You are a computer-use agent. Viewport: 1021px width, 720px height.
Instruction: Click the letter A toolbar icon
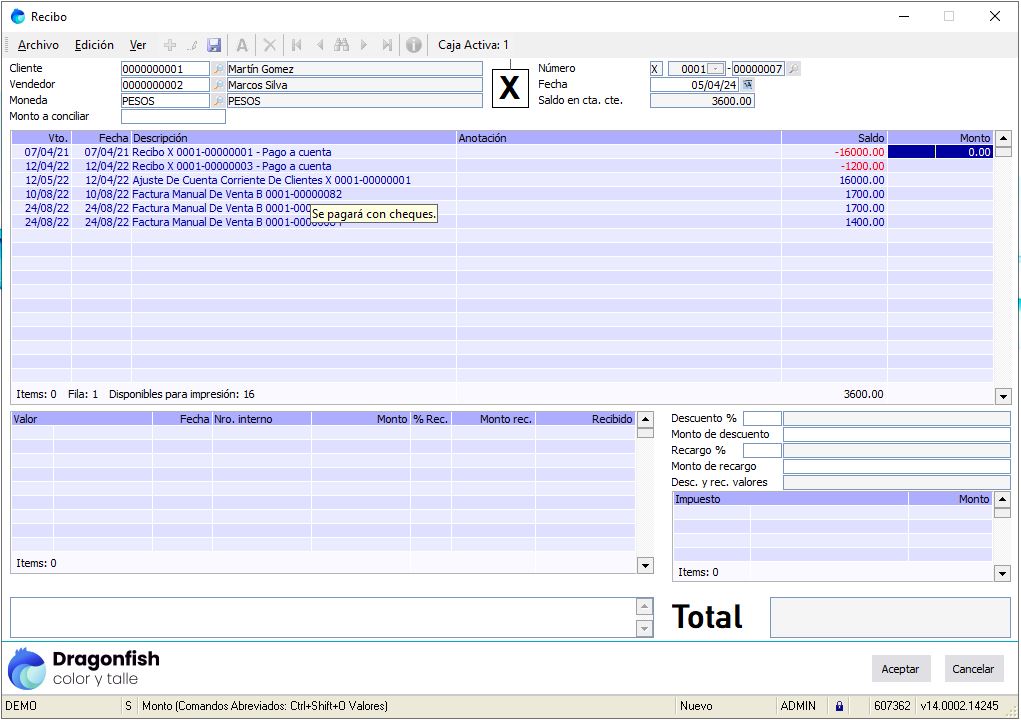point(242,45)
